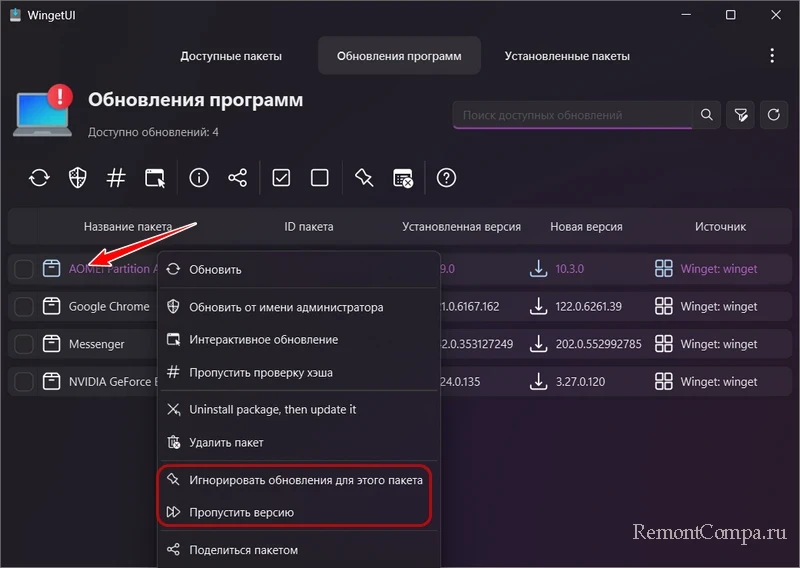Open the manage ignored updates toolbar icon
This screenshot has width=800, height=568.
[x=403, y=178]
